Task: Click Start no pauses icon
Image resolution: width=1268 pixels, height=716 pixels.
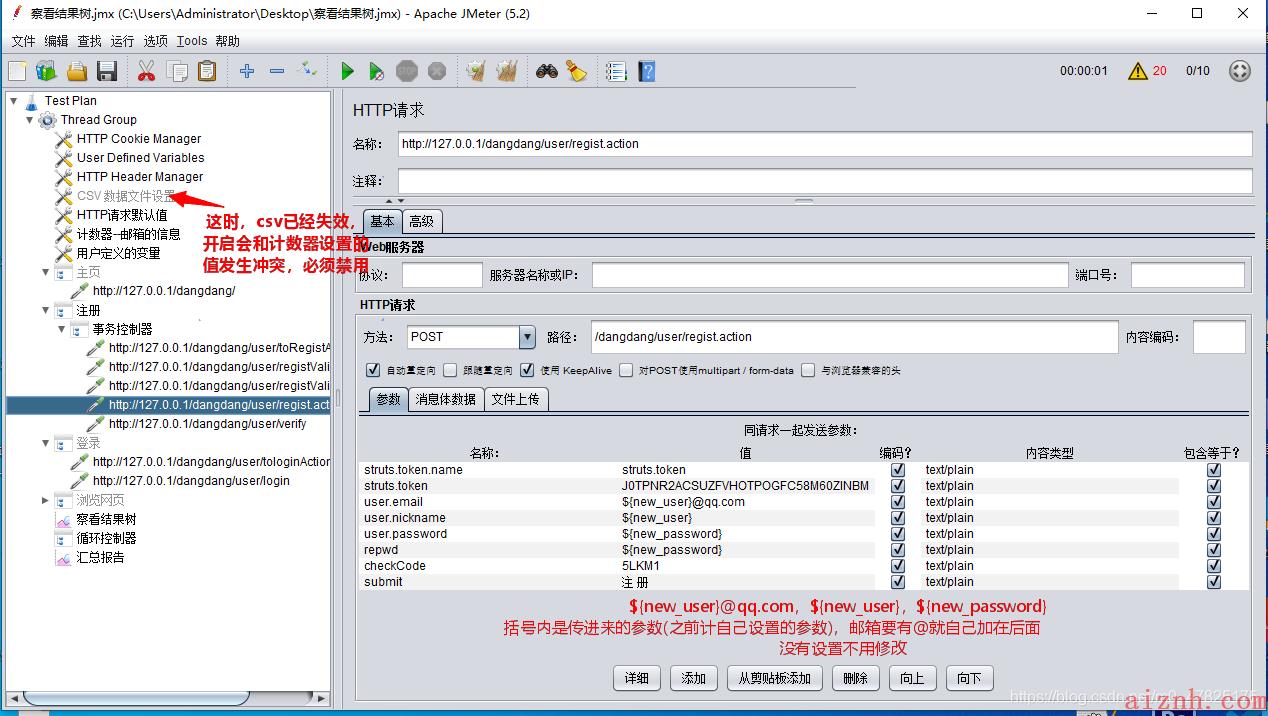Action: 376,71
